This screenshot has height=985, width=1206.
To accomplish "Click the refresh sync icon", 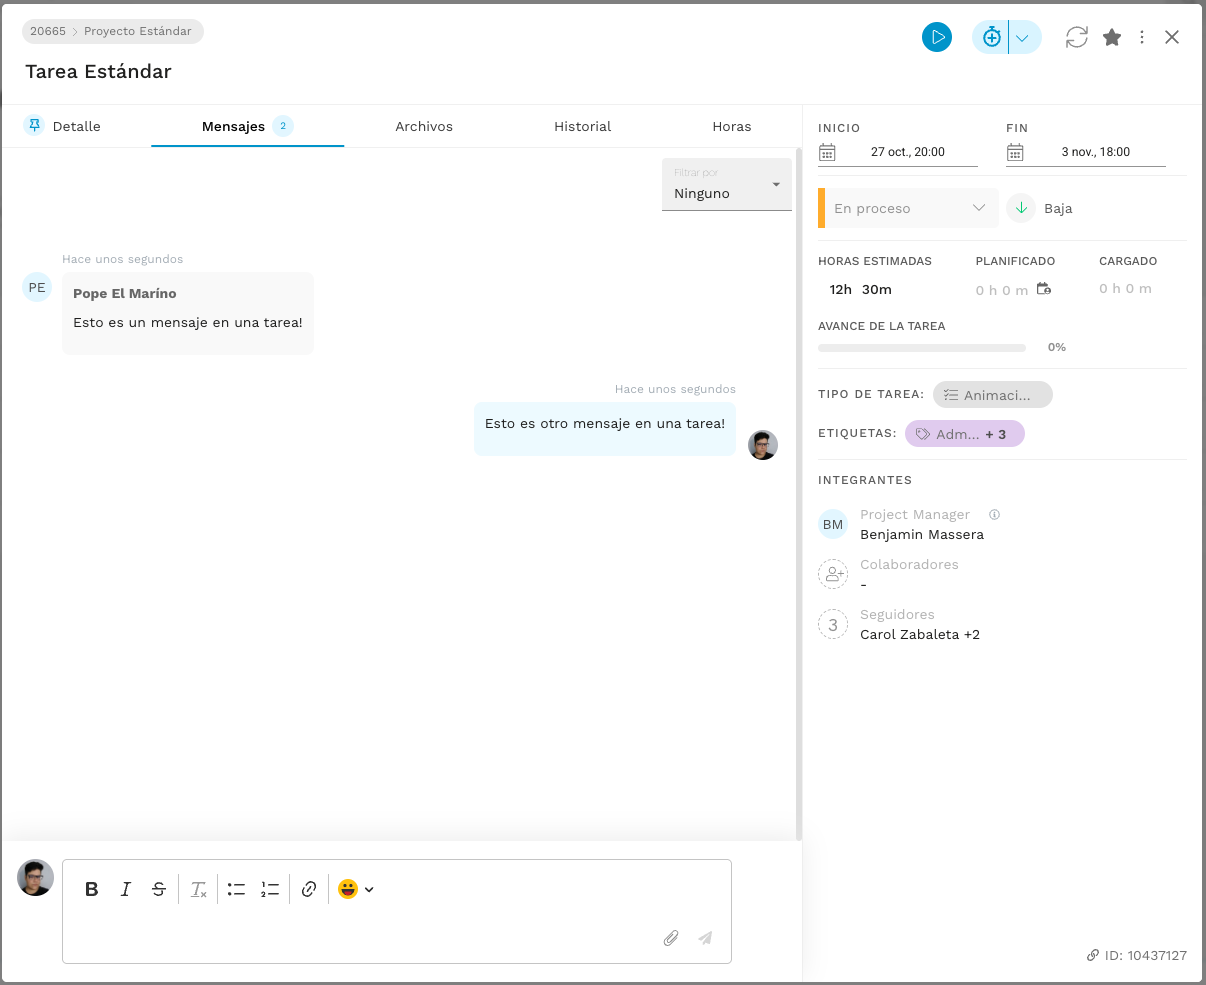I will [x=1076, y=37].
